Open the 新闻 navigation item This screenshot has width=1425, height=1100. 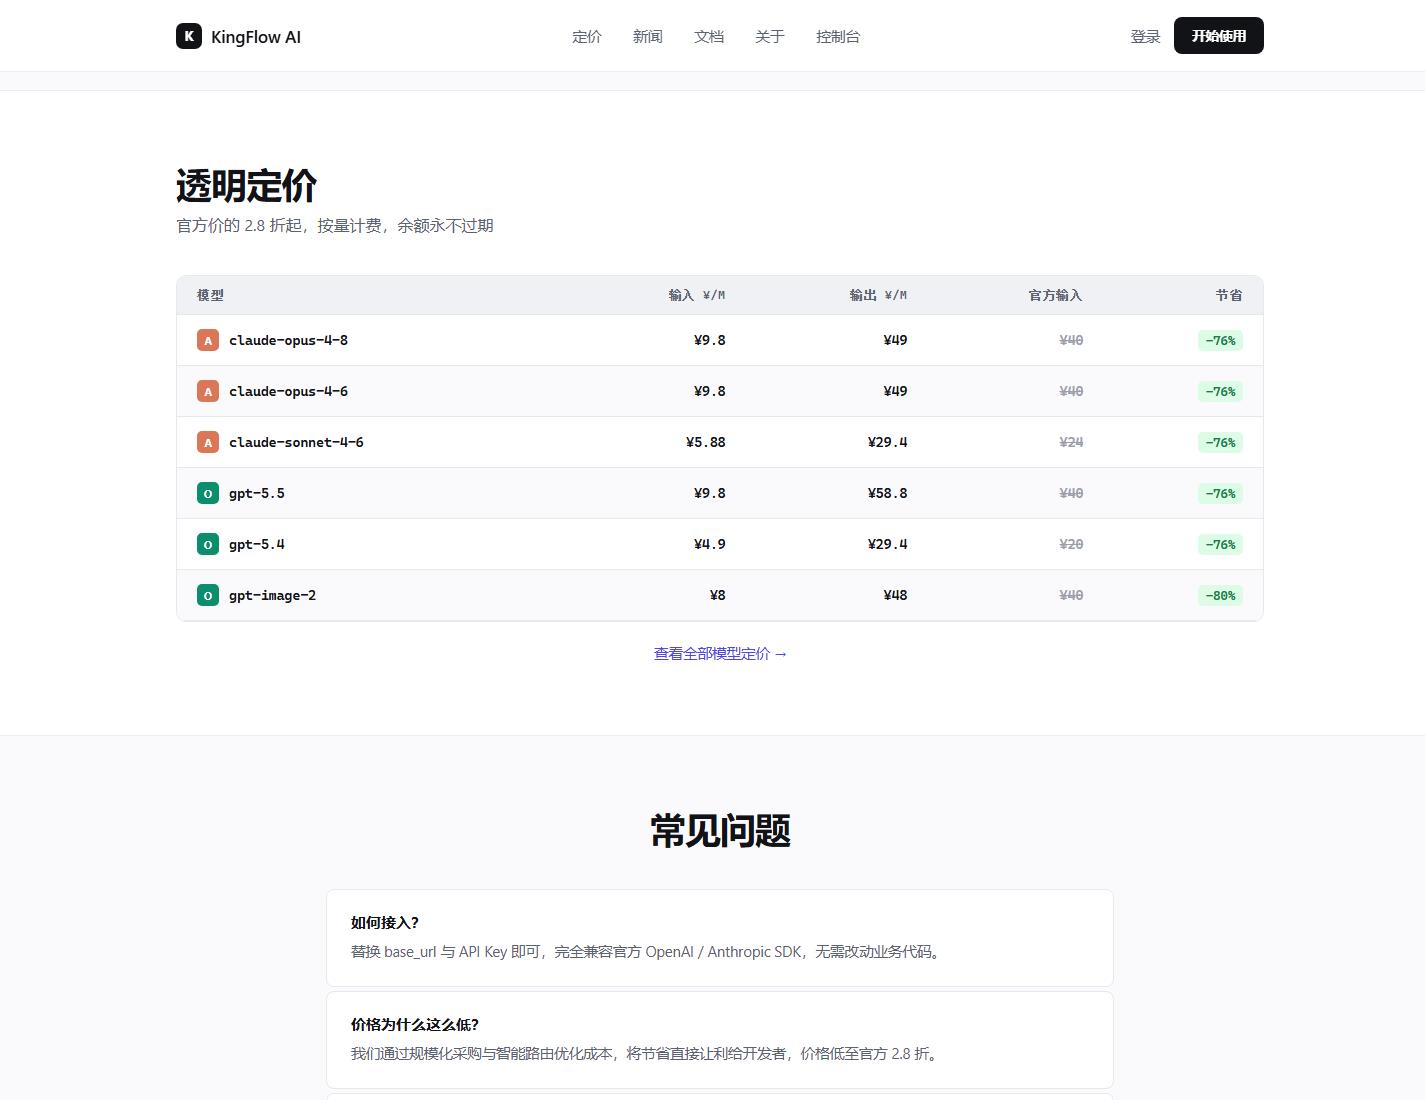tap(648, 36)
